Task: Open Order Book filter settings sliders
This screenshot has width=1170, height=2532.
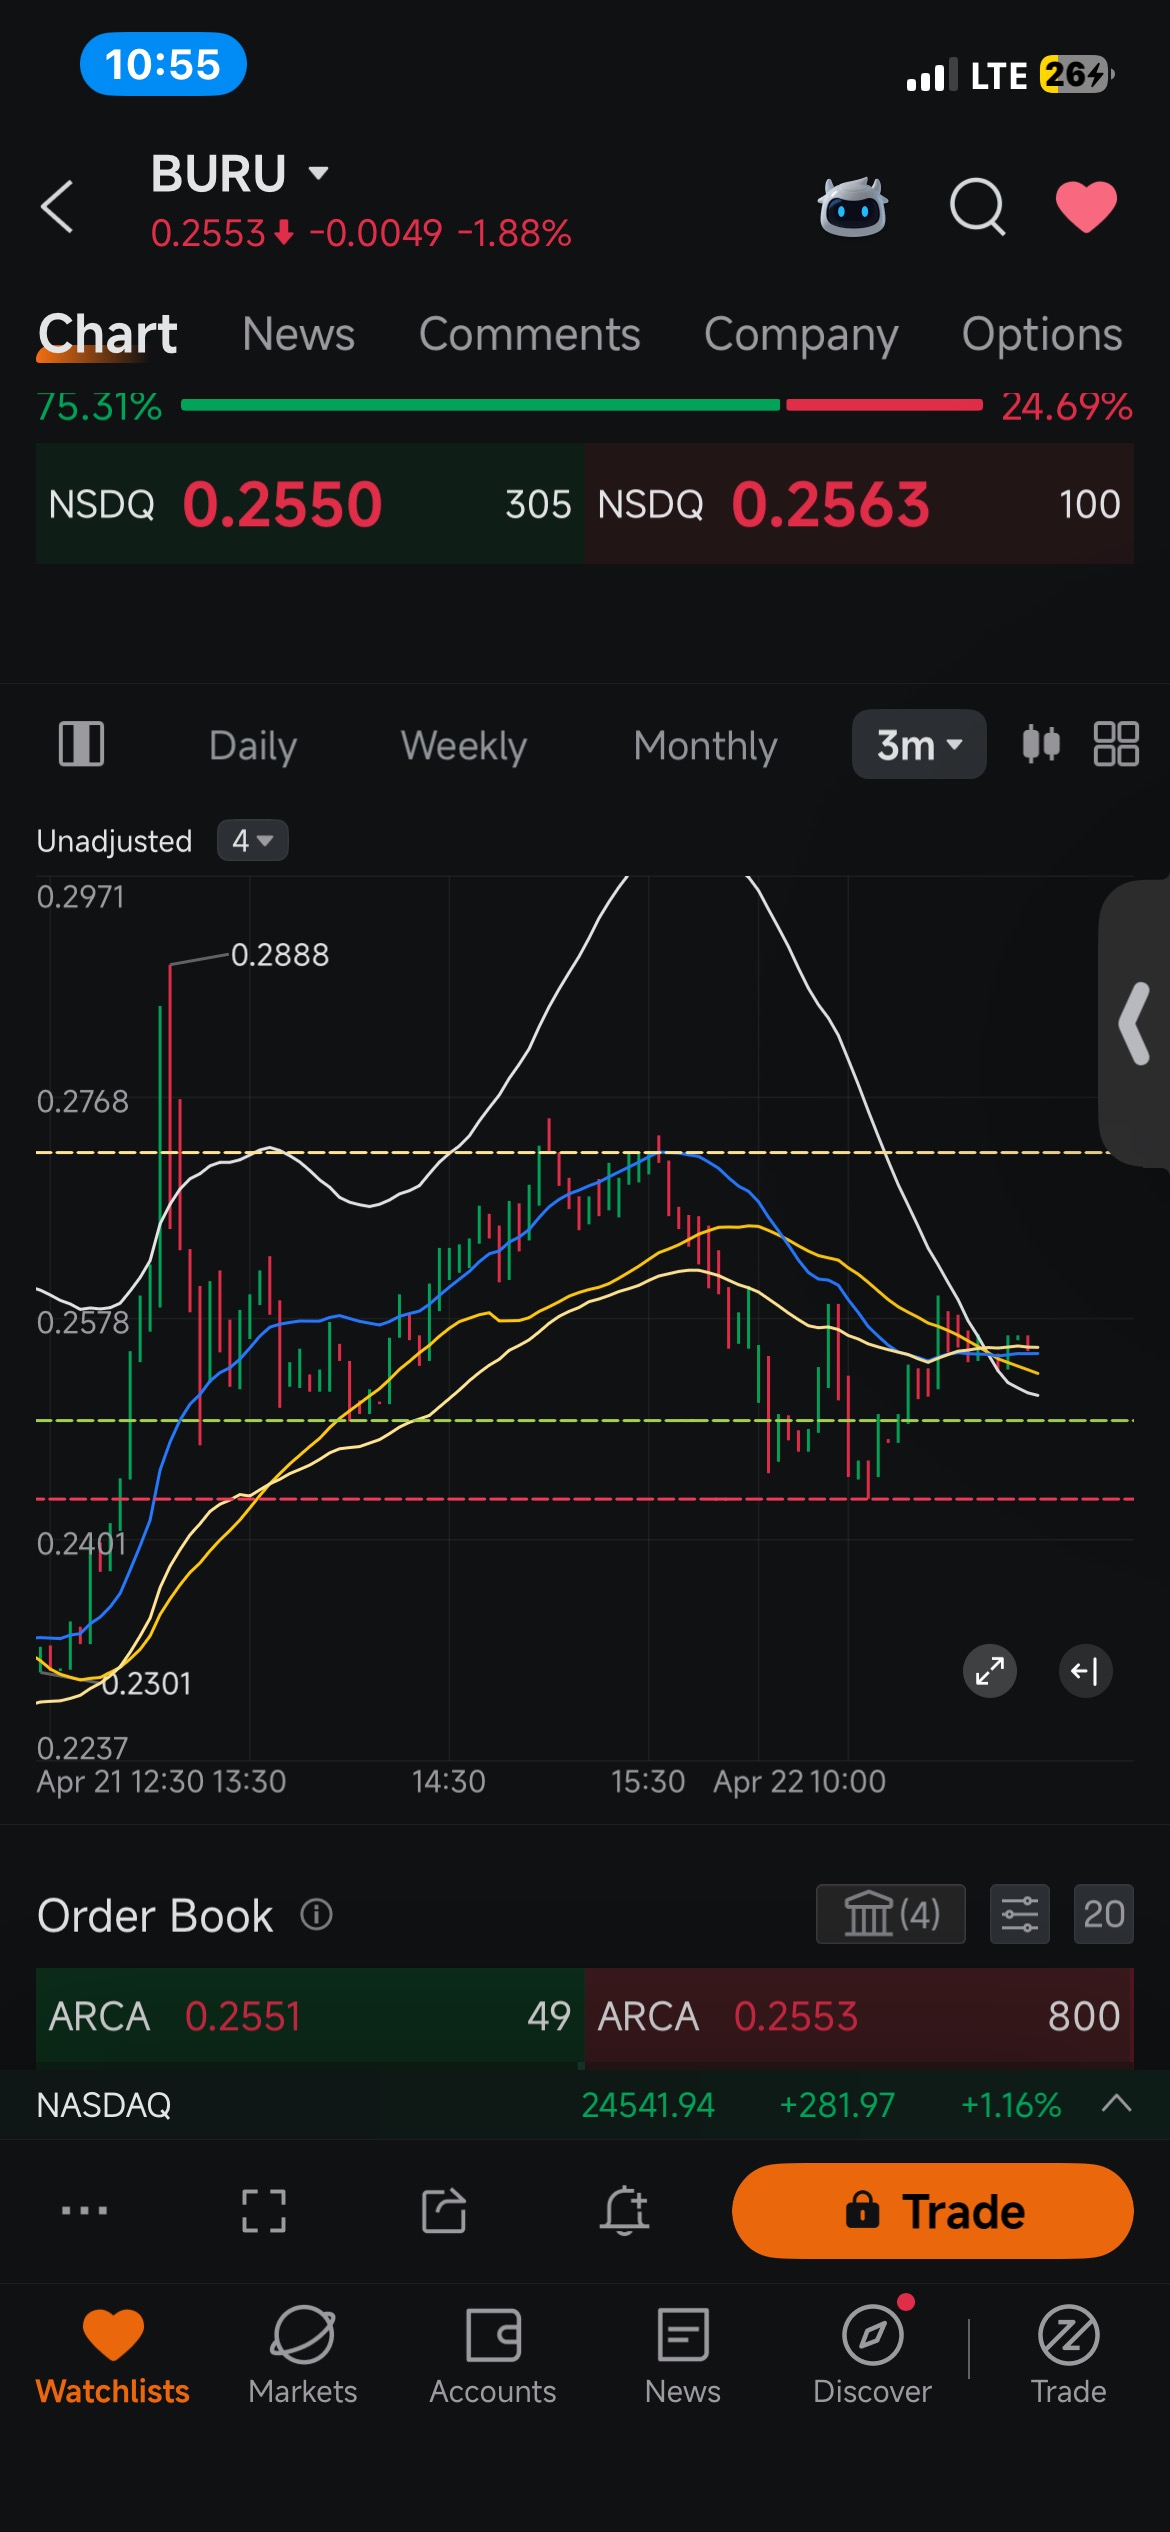Action: pos(1019,1914)
